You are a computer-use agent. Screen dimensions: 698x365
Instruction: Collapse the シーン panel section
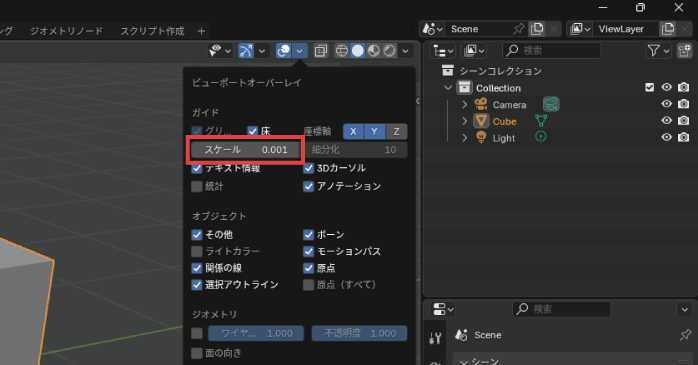[464, 361]
